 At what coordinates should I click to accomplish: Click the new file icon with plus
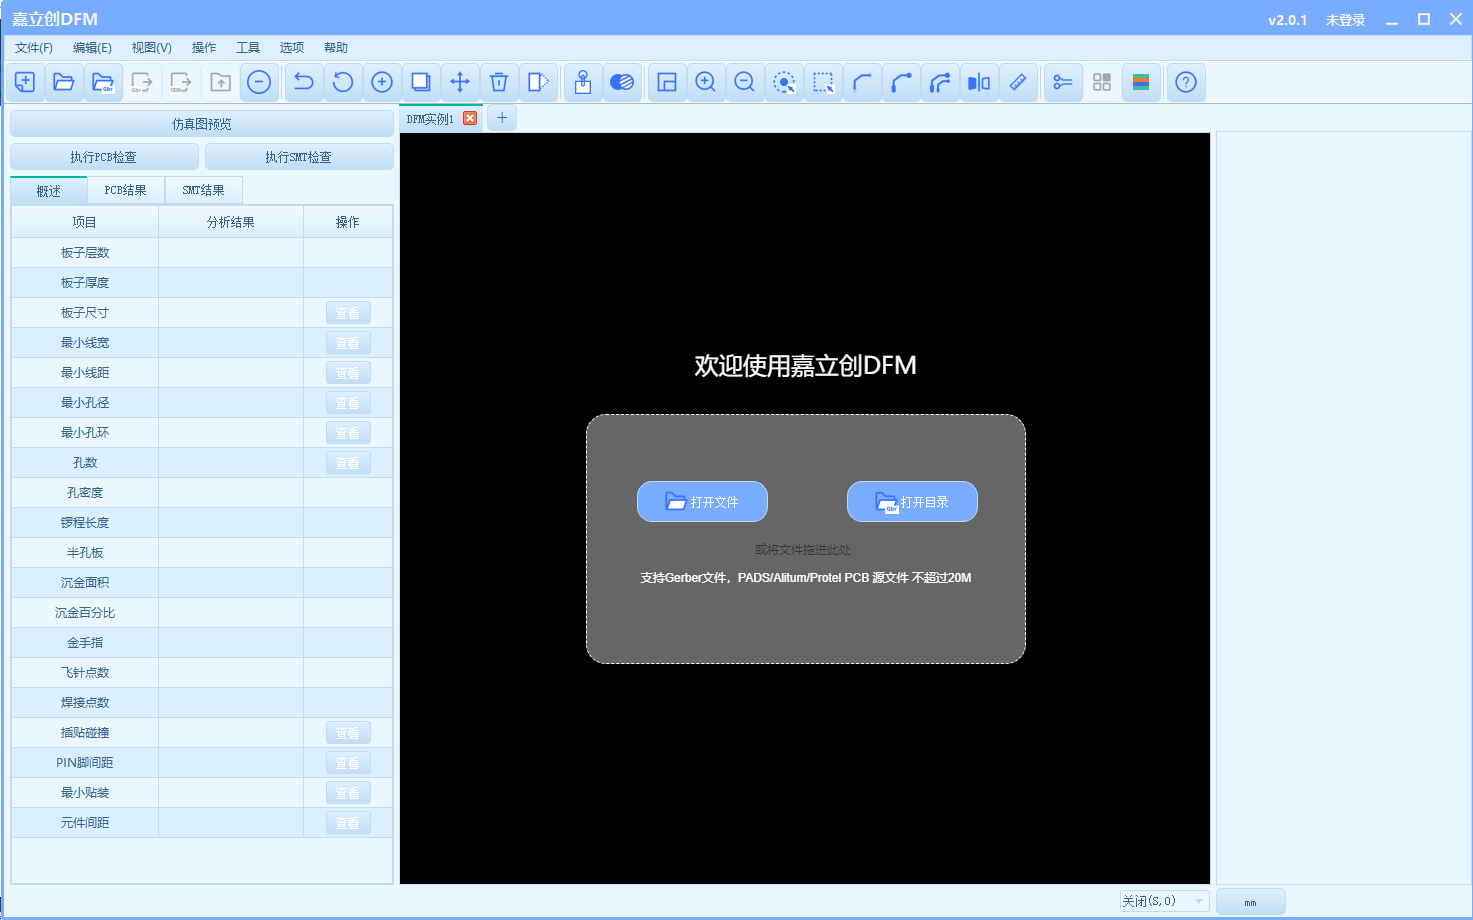pyautogui.click(x=25, y=82)
